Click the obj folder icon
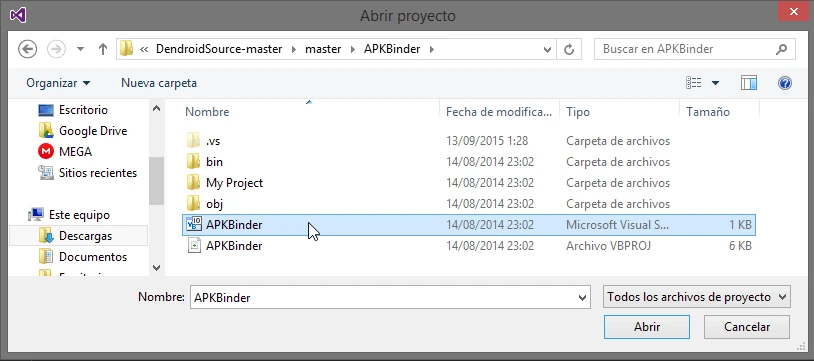 coord(193,203)
